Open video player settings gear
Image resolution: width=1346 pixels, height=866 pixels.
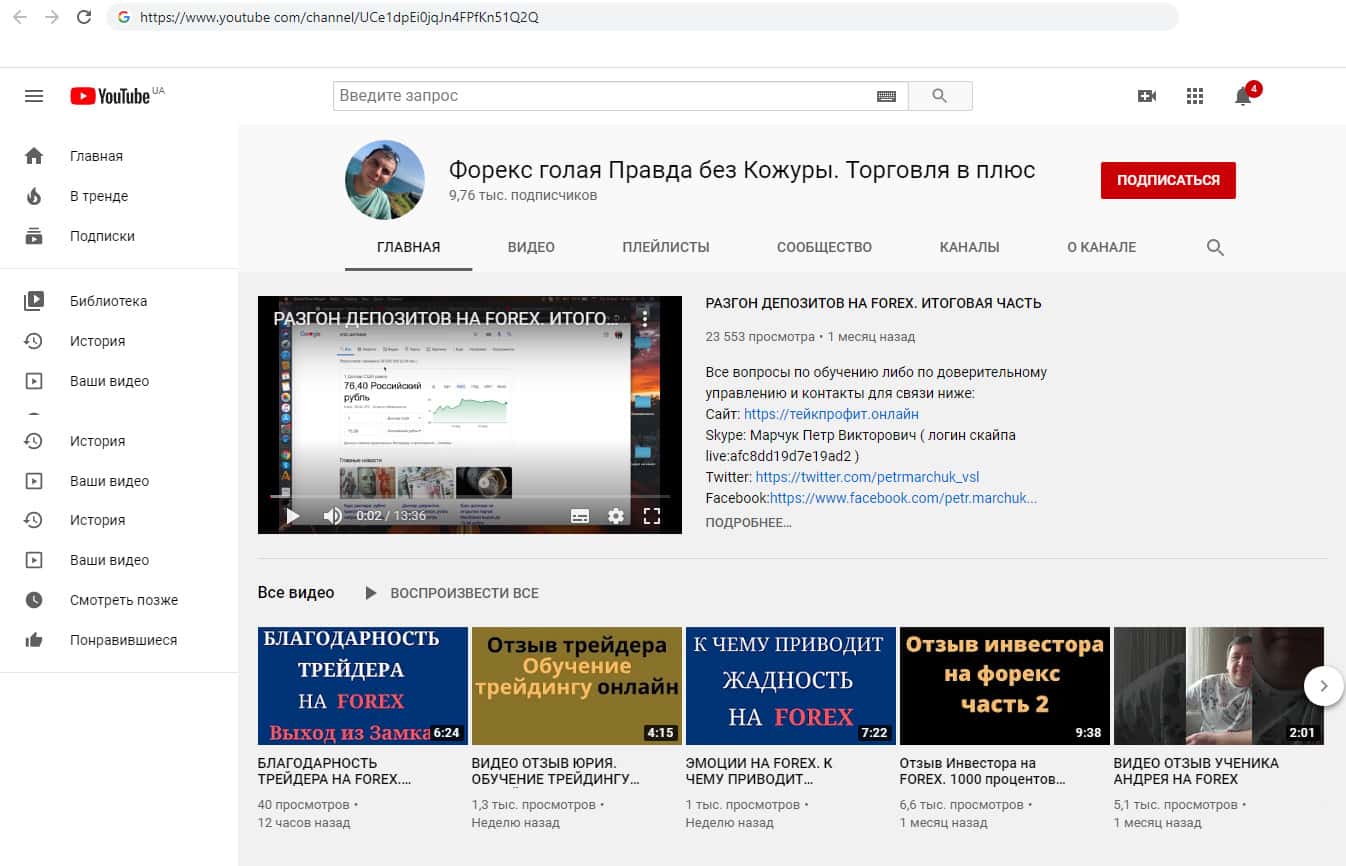pos(616,516)
